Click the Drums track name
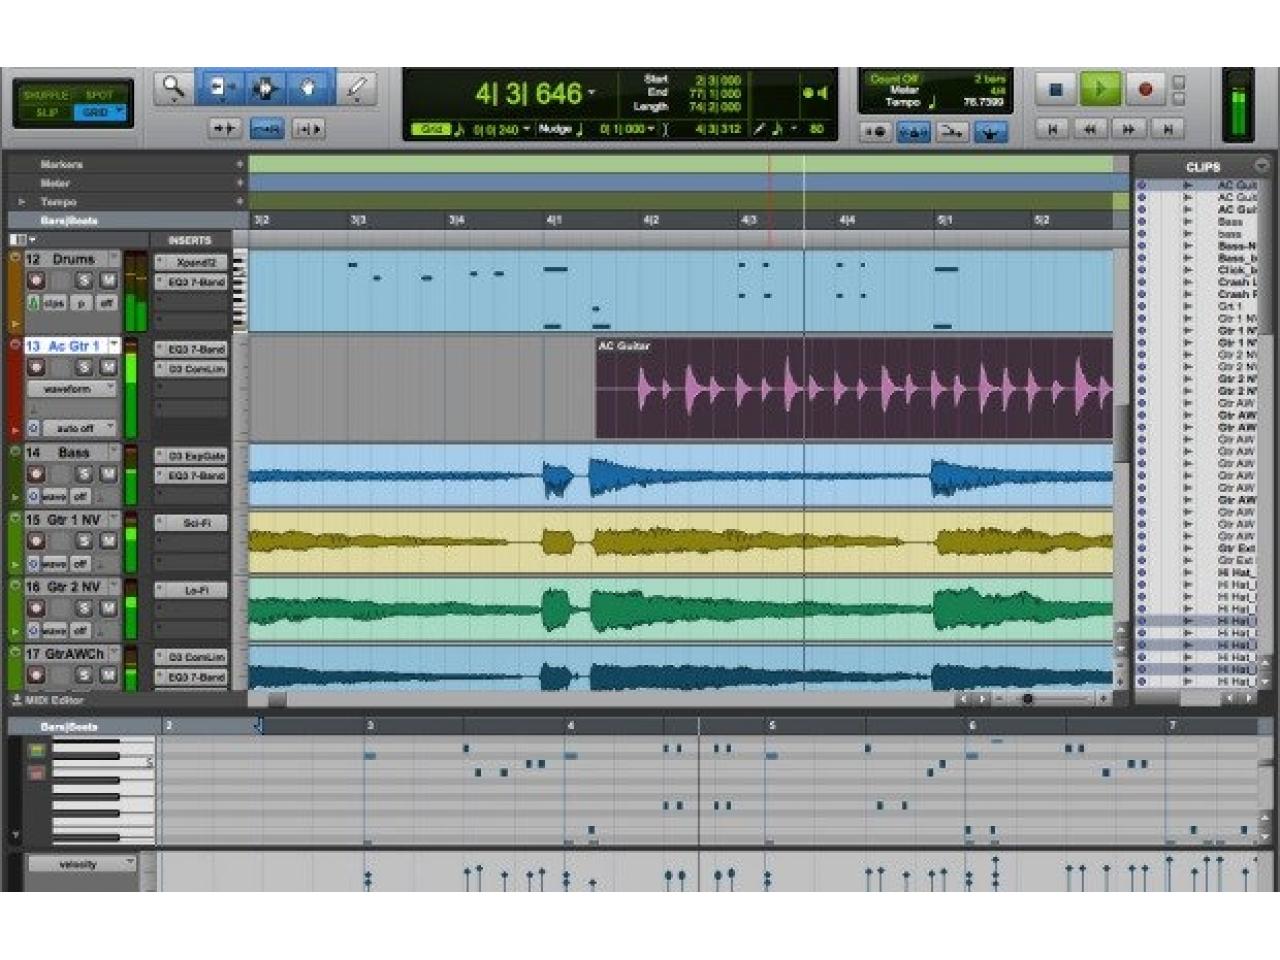The height and width of the screenshot is (960, 1280). point(73,259)
